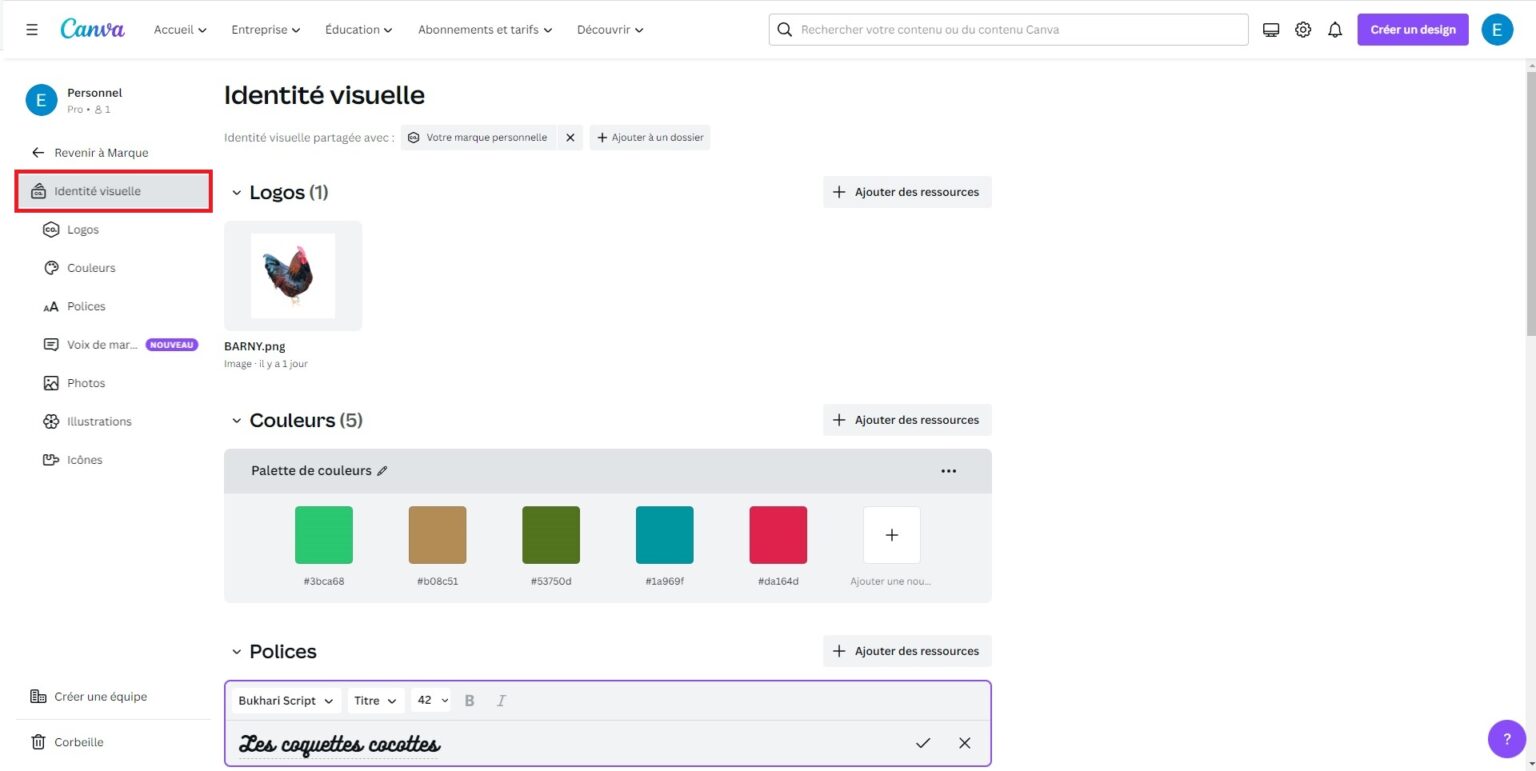Toggle bold for the Titre font style

(469, 700)
